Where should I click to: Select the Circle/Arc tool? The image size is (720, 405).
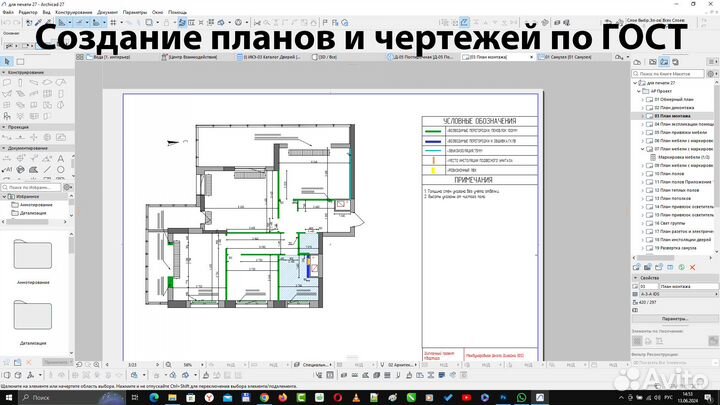point(60,170)
